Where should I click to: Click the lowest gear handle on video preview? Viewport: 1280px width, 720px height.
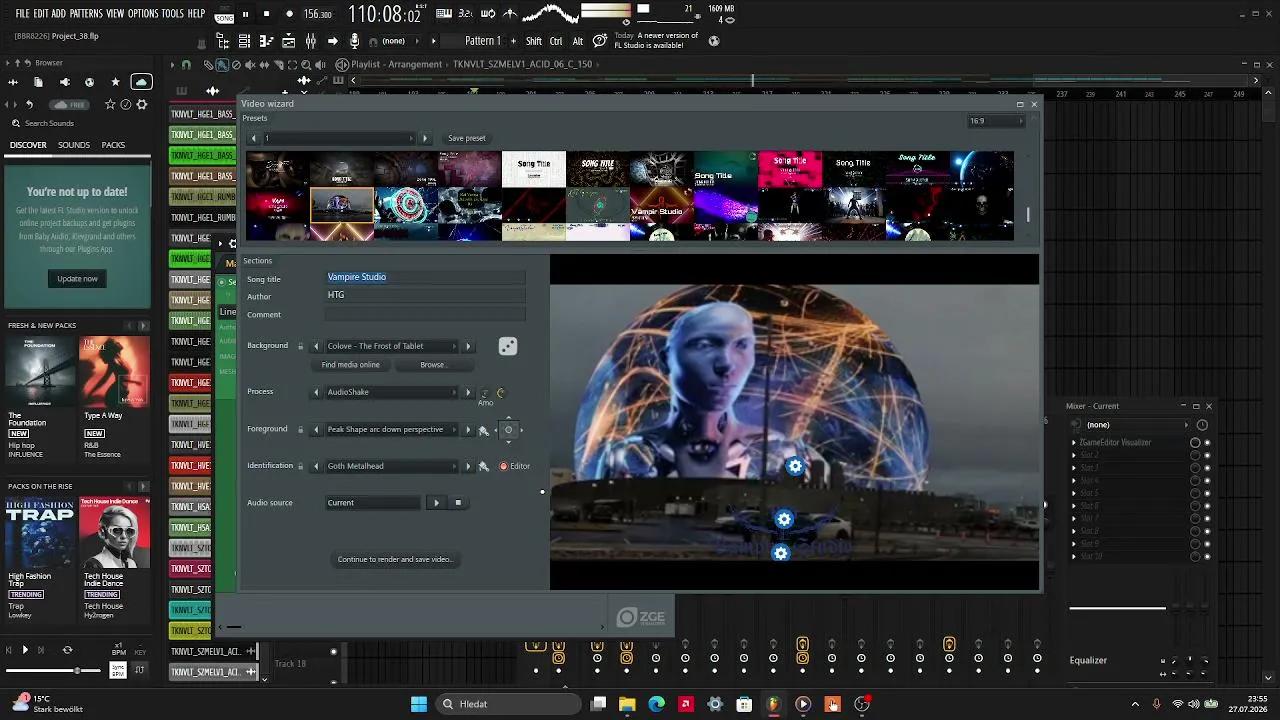point(781,552)
